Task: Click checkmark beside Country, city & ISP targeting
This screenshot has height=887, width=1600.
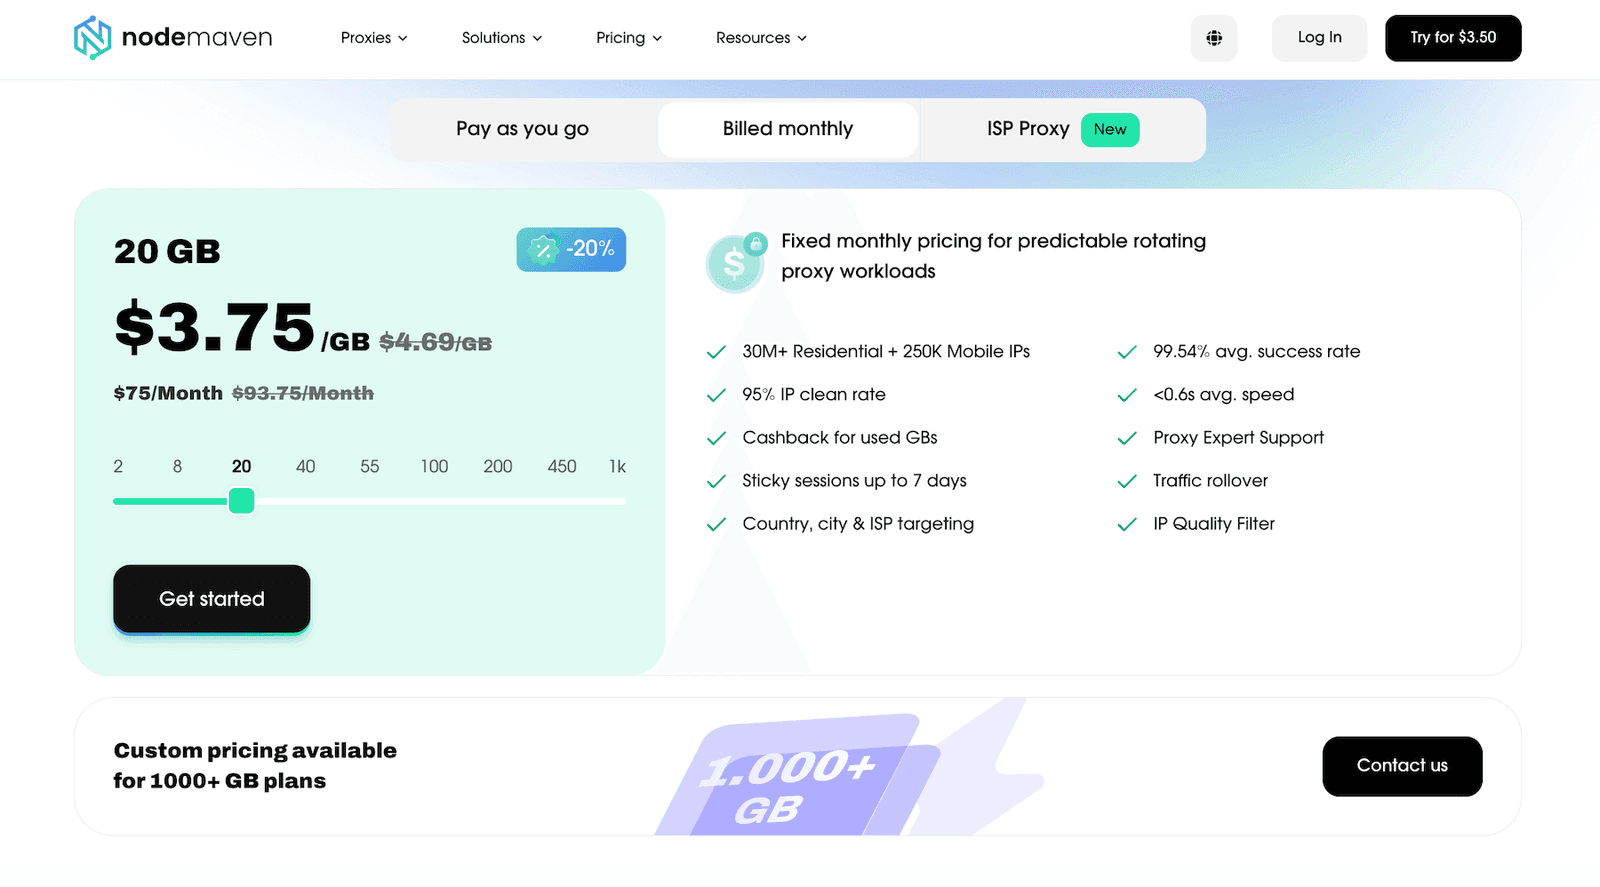Action: coord(716,524)
